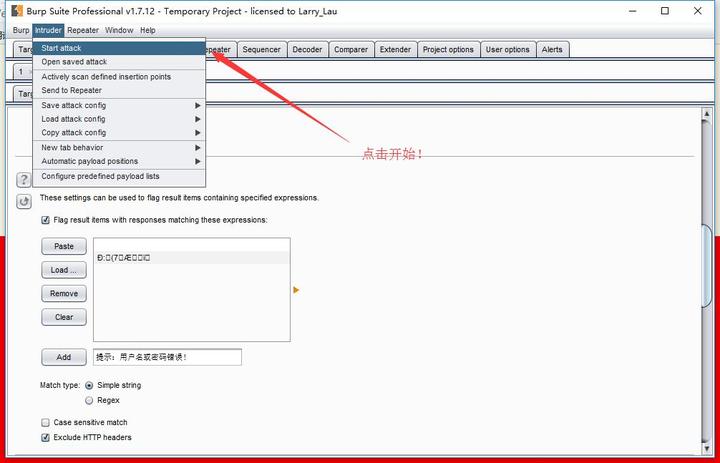Click the scrollbar up arrow

tap(706, 114)
